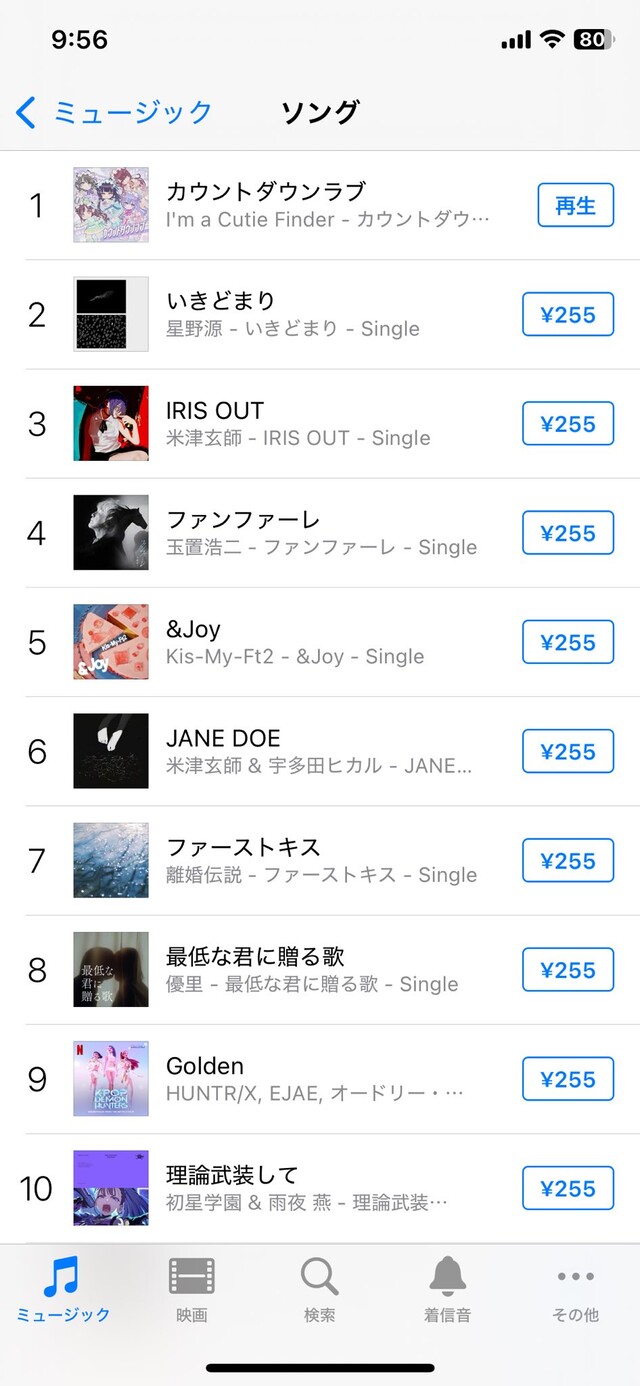
Task: Play カウントダウンラブ with the 再生 button
Action: click(575, 205)
